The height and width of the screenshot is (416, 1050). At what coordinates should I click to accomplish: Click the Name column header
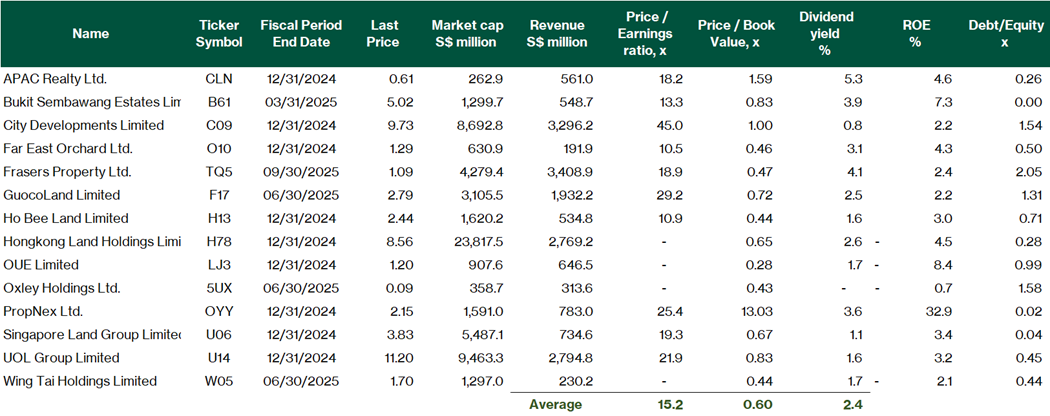click(91, 33)
